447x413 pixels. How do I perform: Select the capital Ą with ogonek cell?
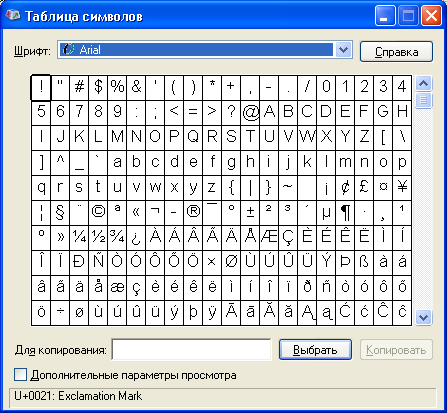307,312
